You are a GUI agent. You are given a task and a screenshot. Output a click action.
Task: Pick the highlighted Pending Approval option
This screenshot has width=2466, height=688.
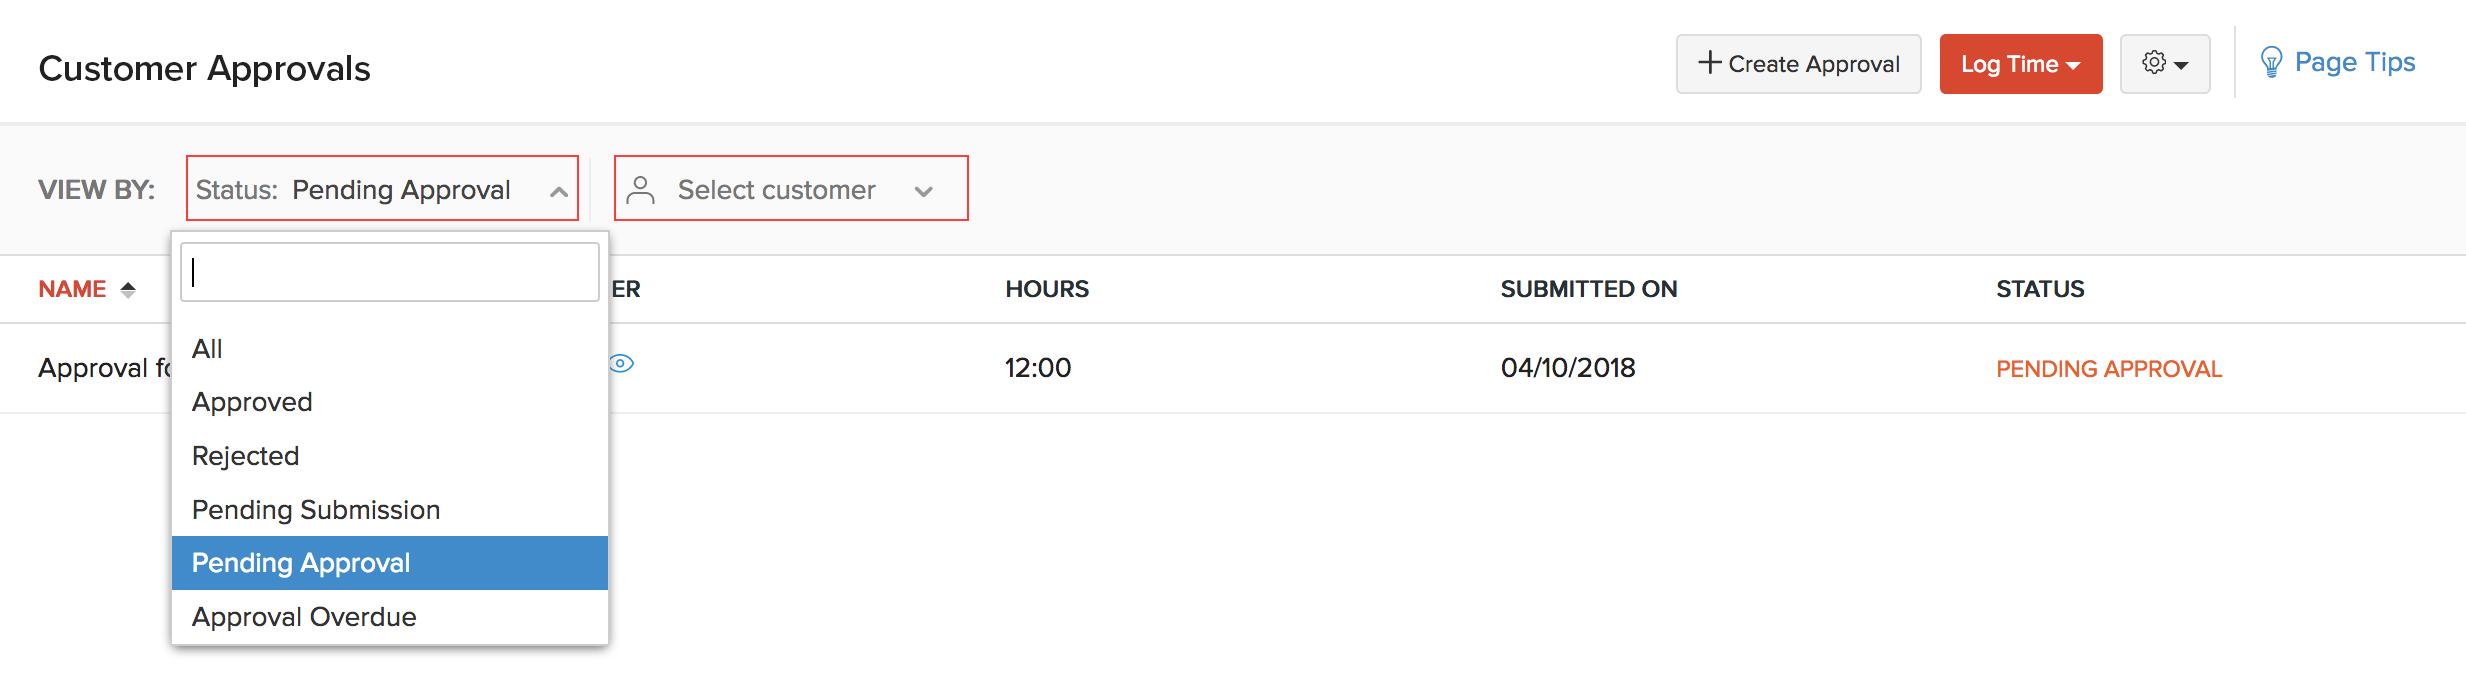coord(301,563)
